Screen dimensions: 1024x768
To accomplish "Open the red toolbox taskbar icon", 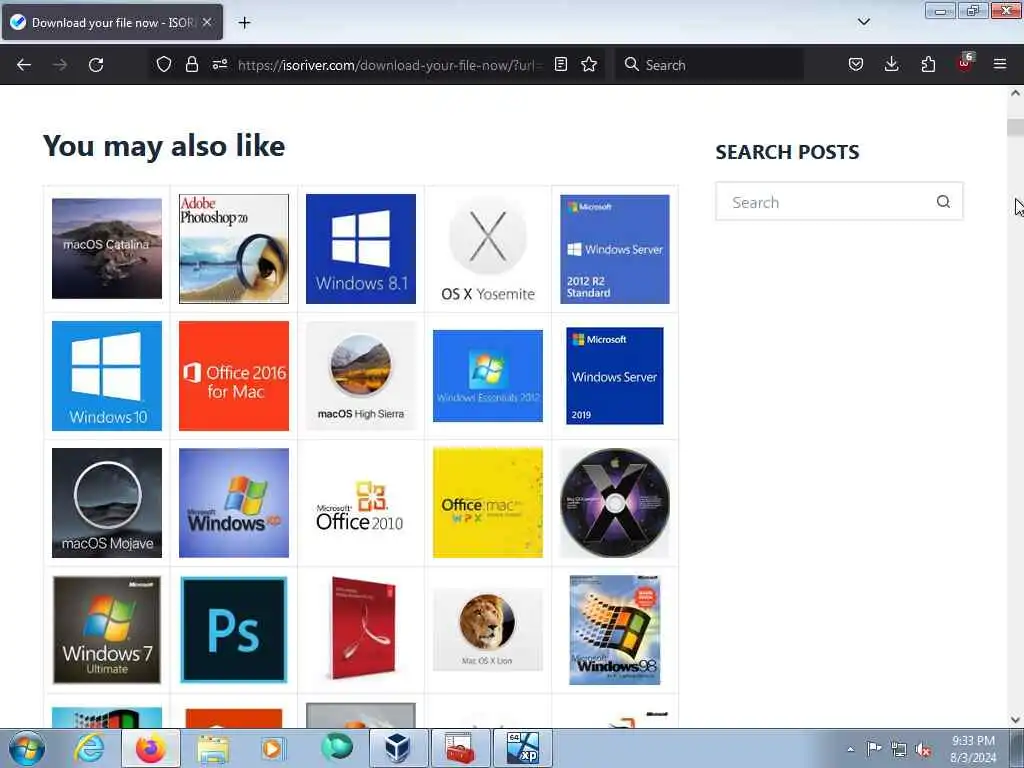I will [460, 748].
